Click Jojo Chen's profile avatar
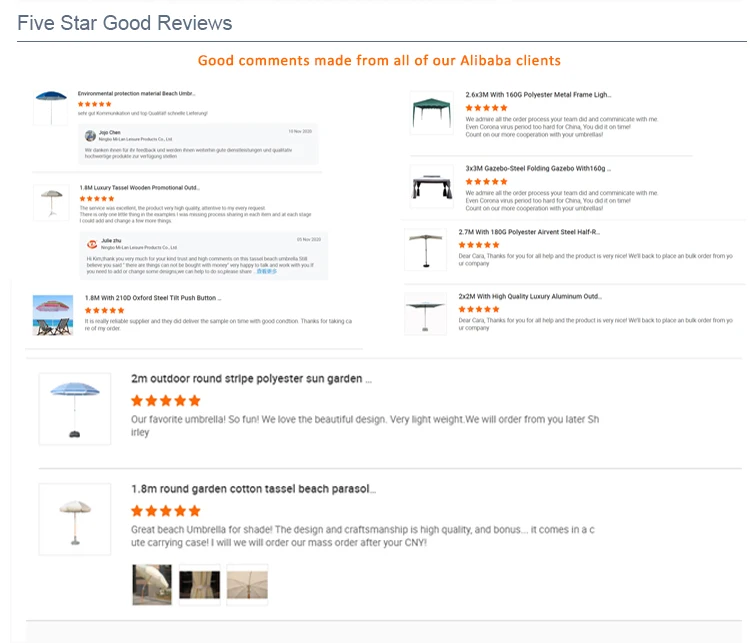This screenshot has width=750, height=643. click(x=91, y=135)
